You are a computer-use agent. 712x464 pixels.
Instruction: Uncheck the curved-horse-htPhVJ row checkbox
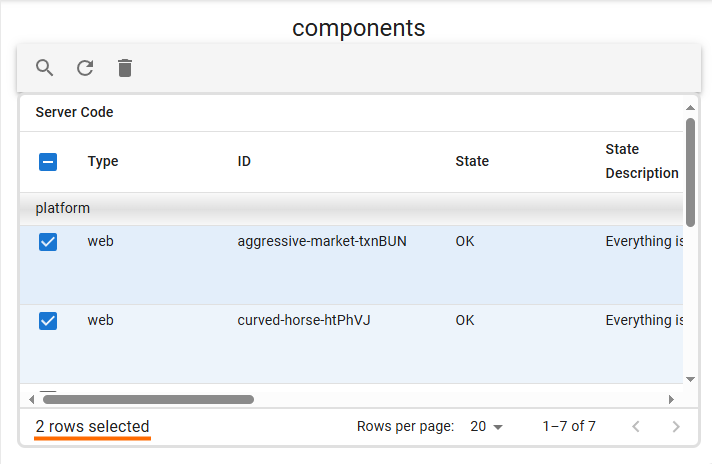[48, 321]
